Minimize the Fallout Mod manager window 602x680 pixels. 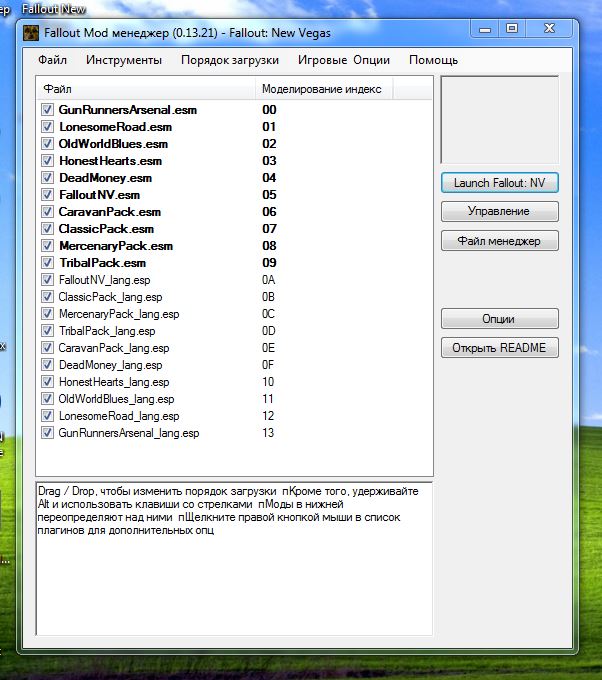coord(485,29)
